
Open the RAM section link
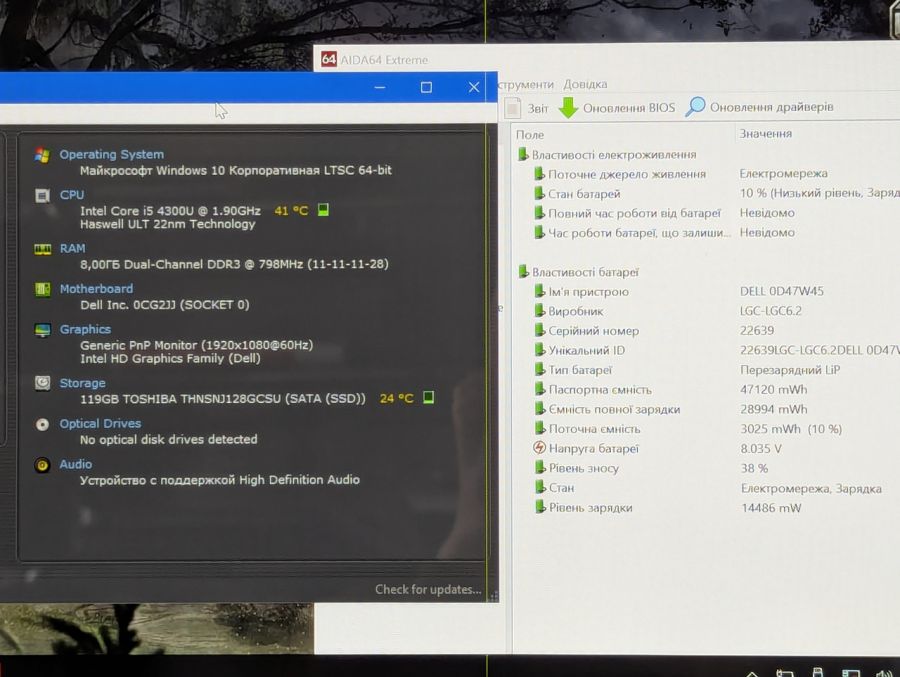click(x=72, y=249)
